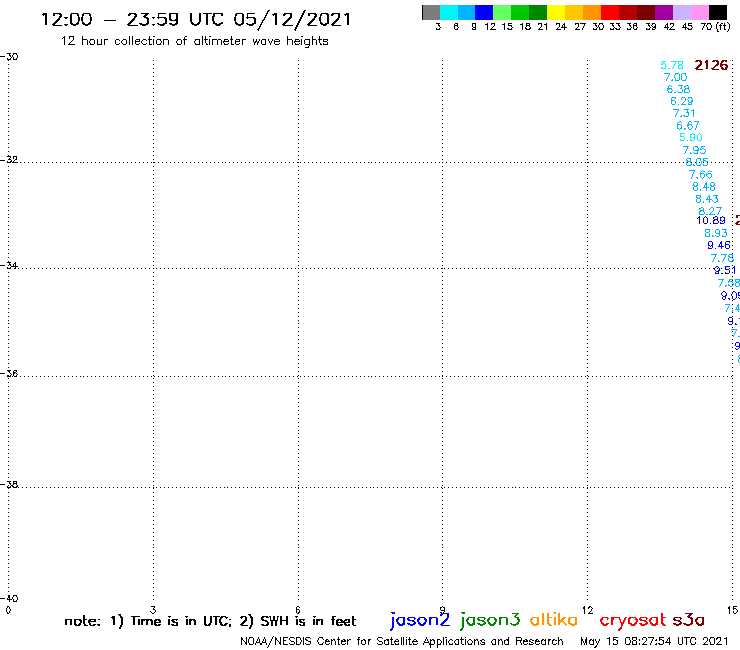Viewport: 740px width, 650px height.
Task: Click the dark red '2126' track time label
Action: point(711,65)
